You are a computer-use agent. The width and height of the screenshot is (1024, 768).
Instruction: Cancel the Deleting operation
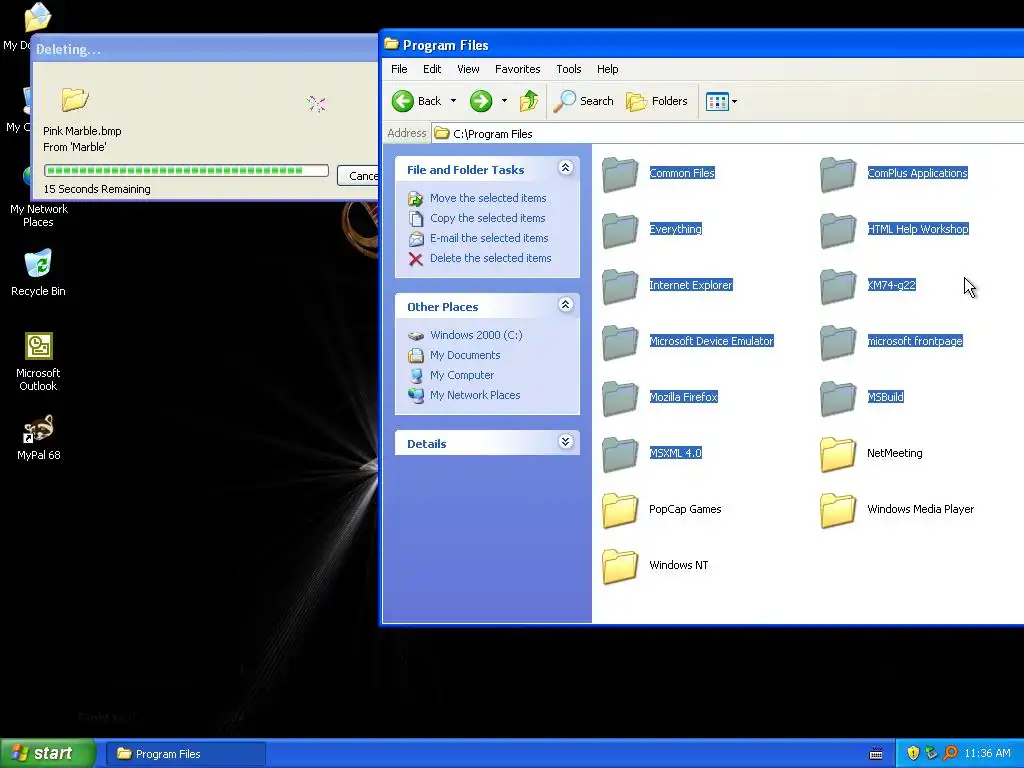pyautogui.click(x=358, y=176)
